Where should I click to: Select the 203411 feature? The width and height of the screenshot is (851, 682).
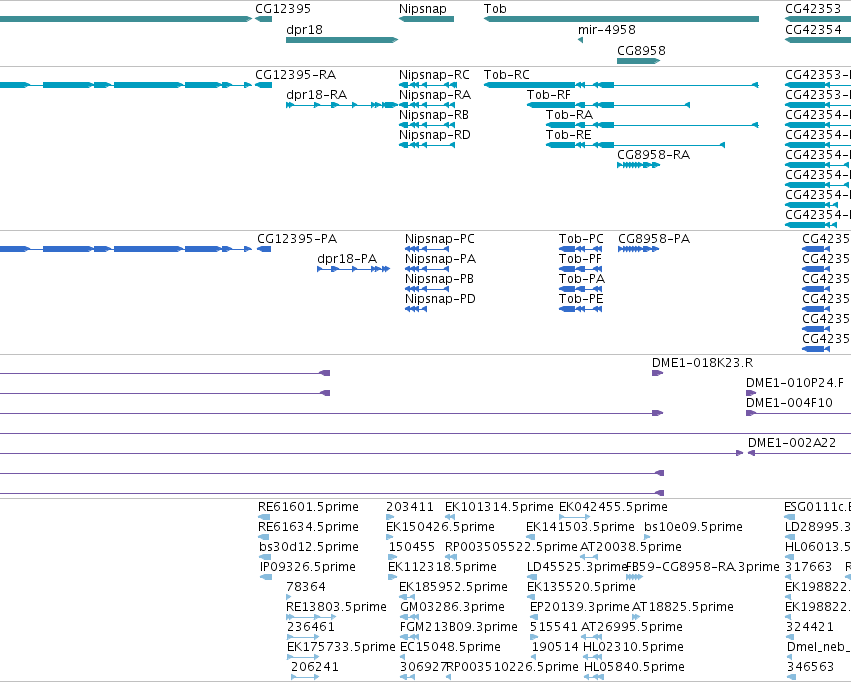[390, 517]
